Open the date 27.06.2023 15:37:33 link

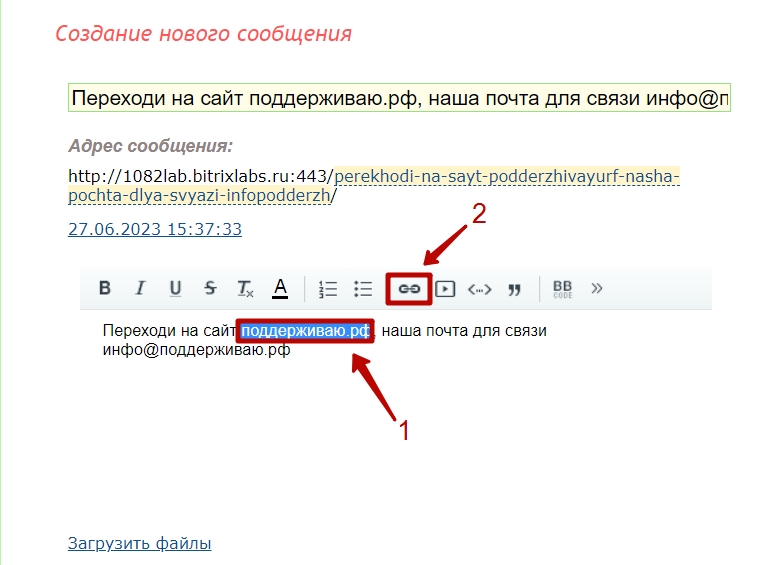click(x=155, y=229)
